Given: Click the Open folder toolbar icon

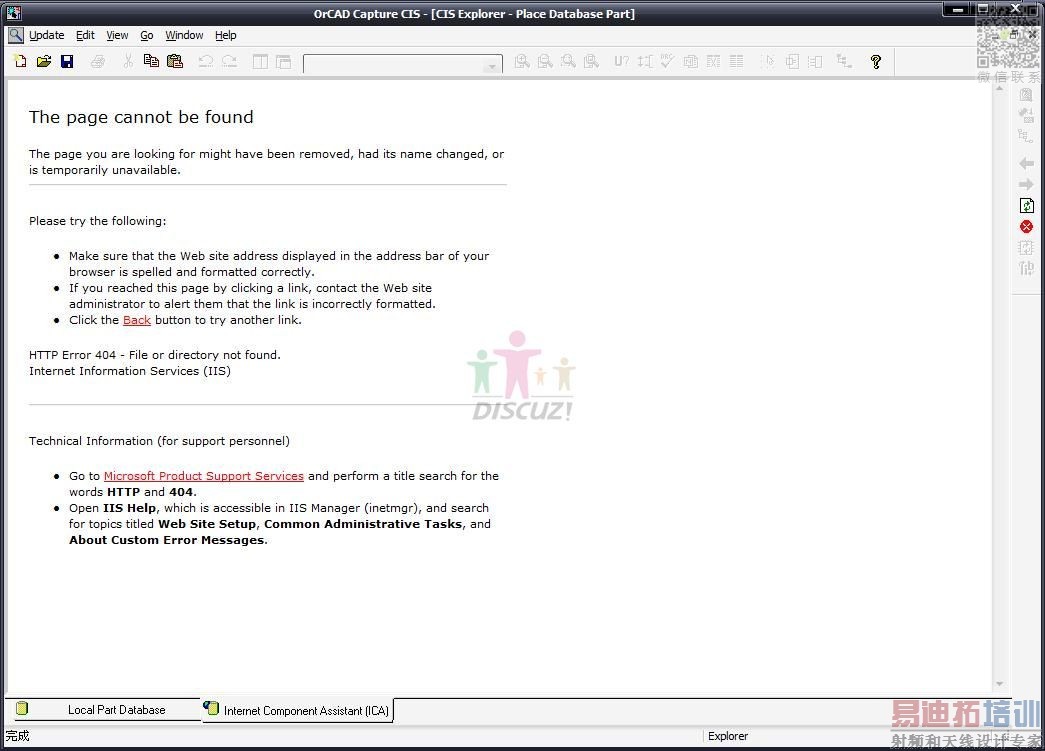Looking at the screenshot, I should coord(44,61).
